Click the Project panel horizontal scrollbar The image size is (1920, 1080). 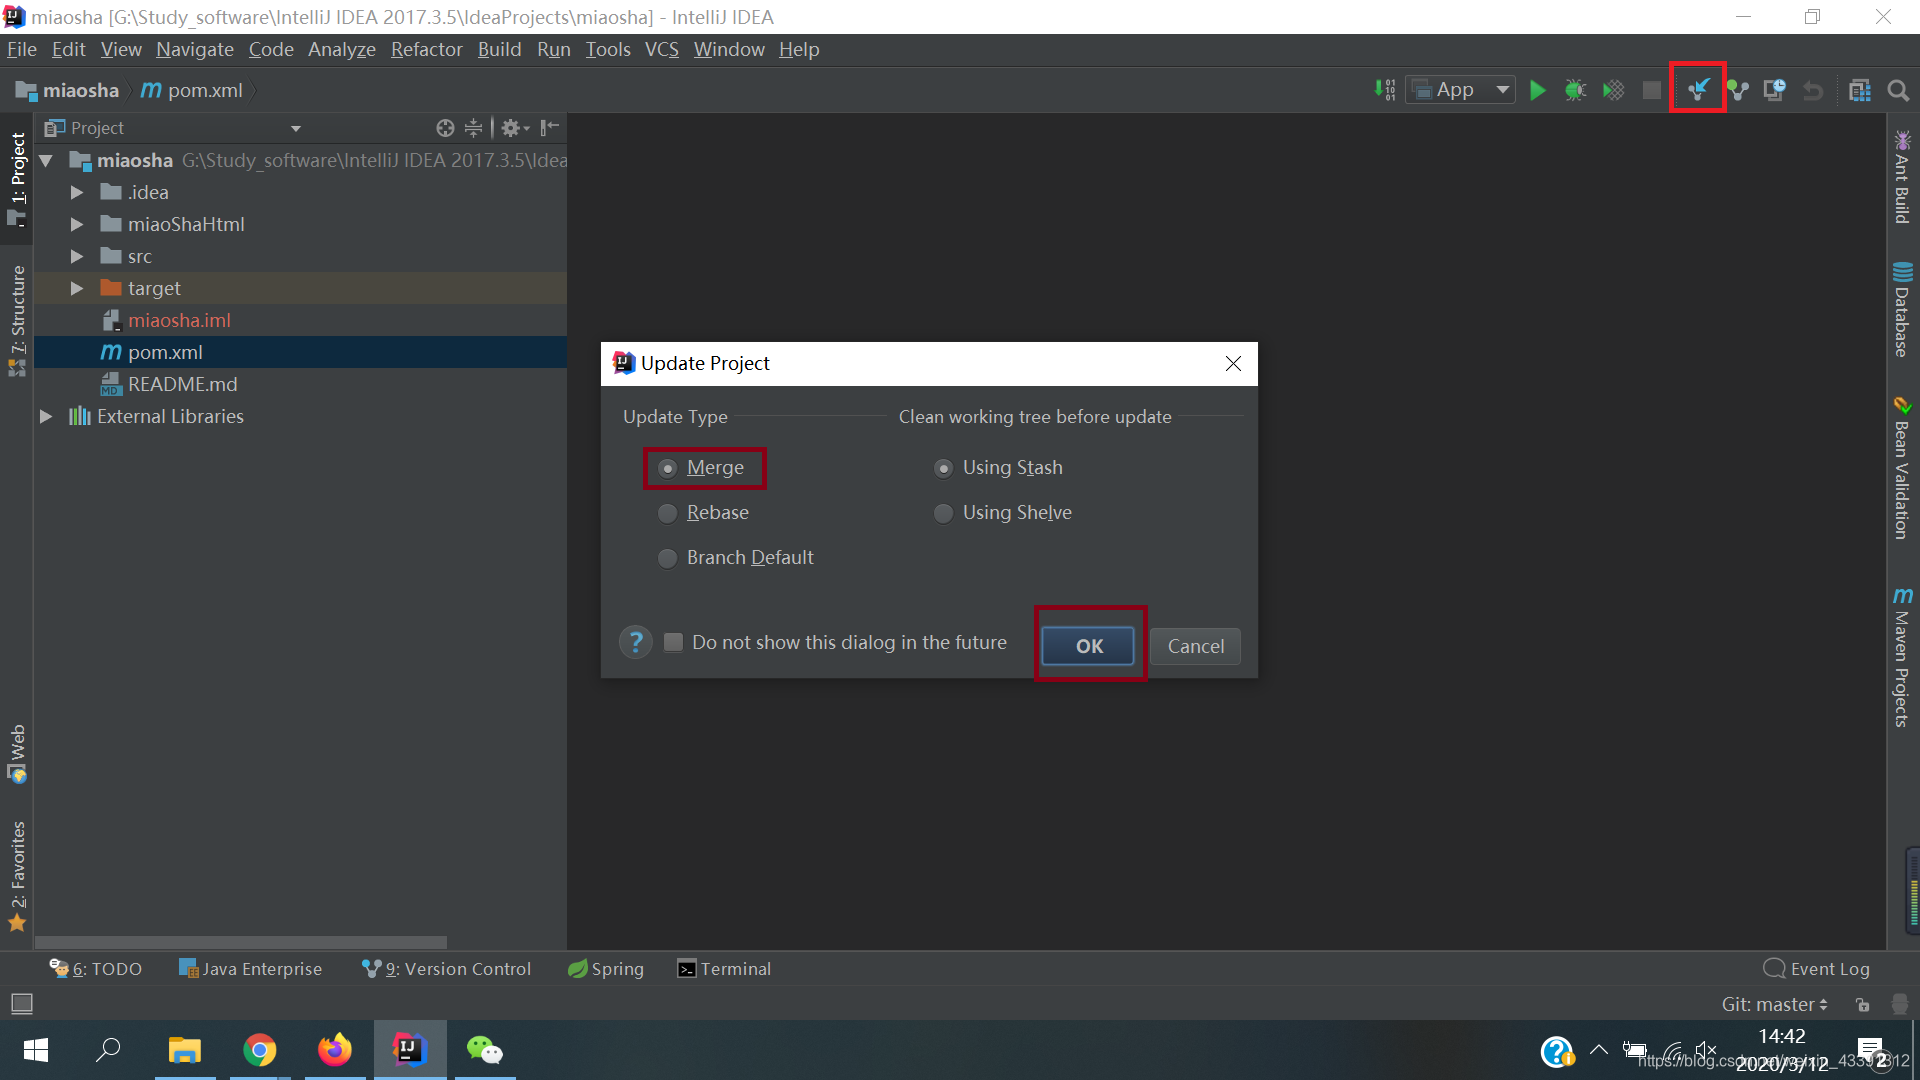point(241,942)
